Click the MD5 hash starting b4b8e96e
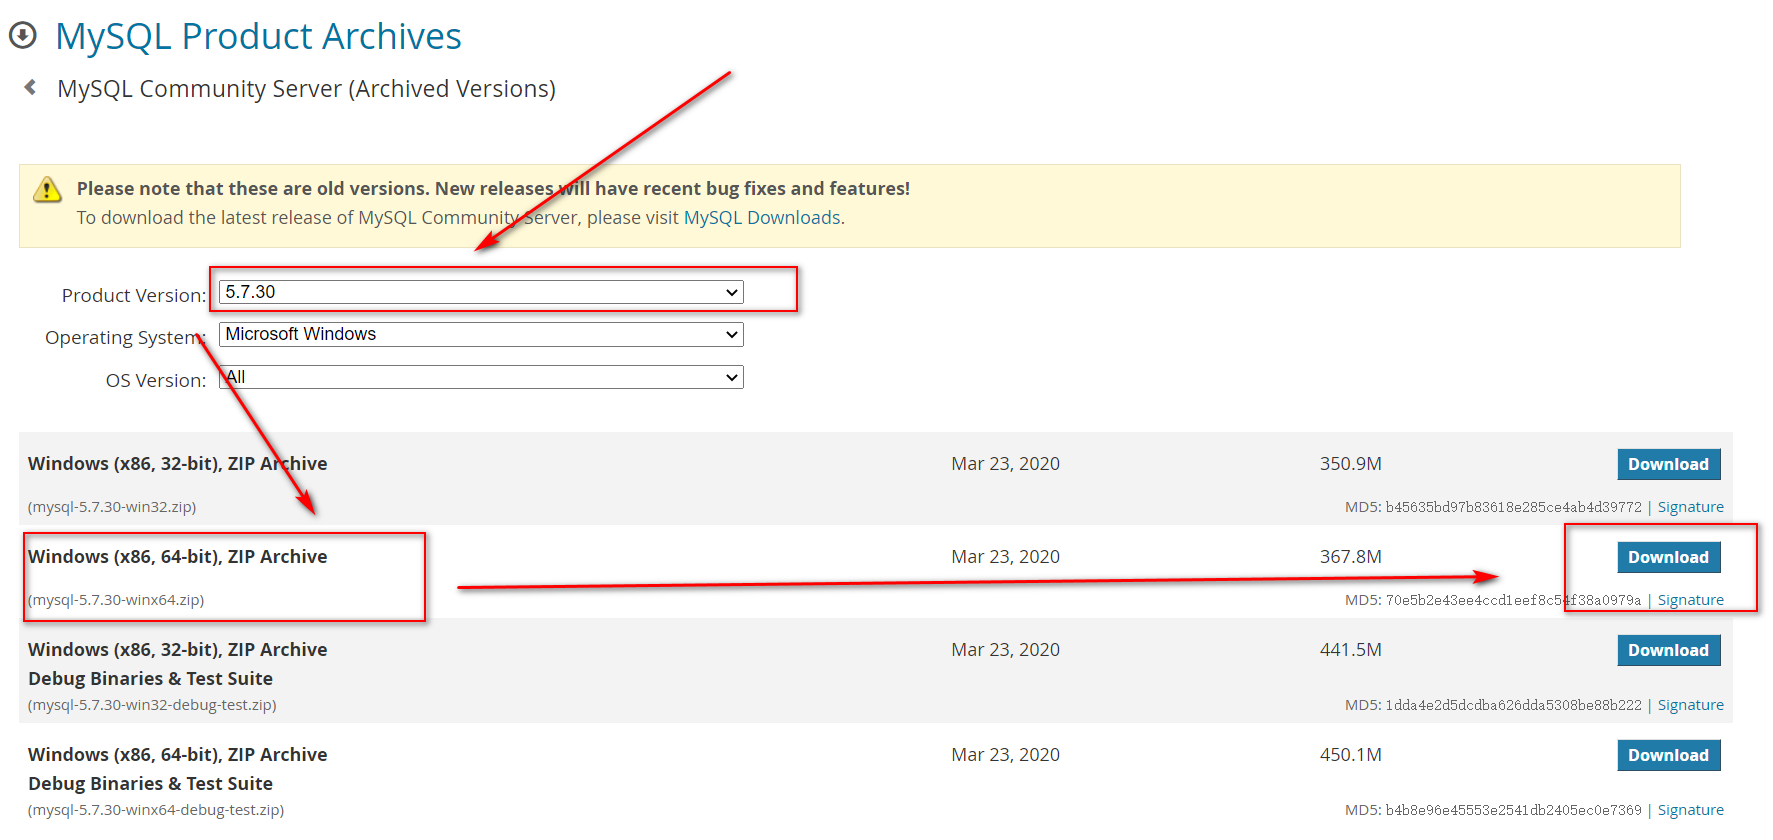The width and height of the screenshot is (1773, 840). [x=1513, y=810]
